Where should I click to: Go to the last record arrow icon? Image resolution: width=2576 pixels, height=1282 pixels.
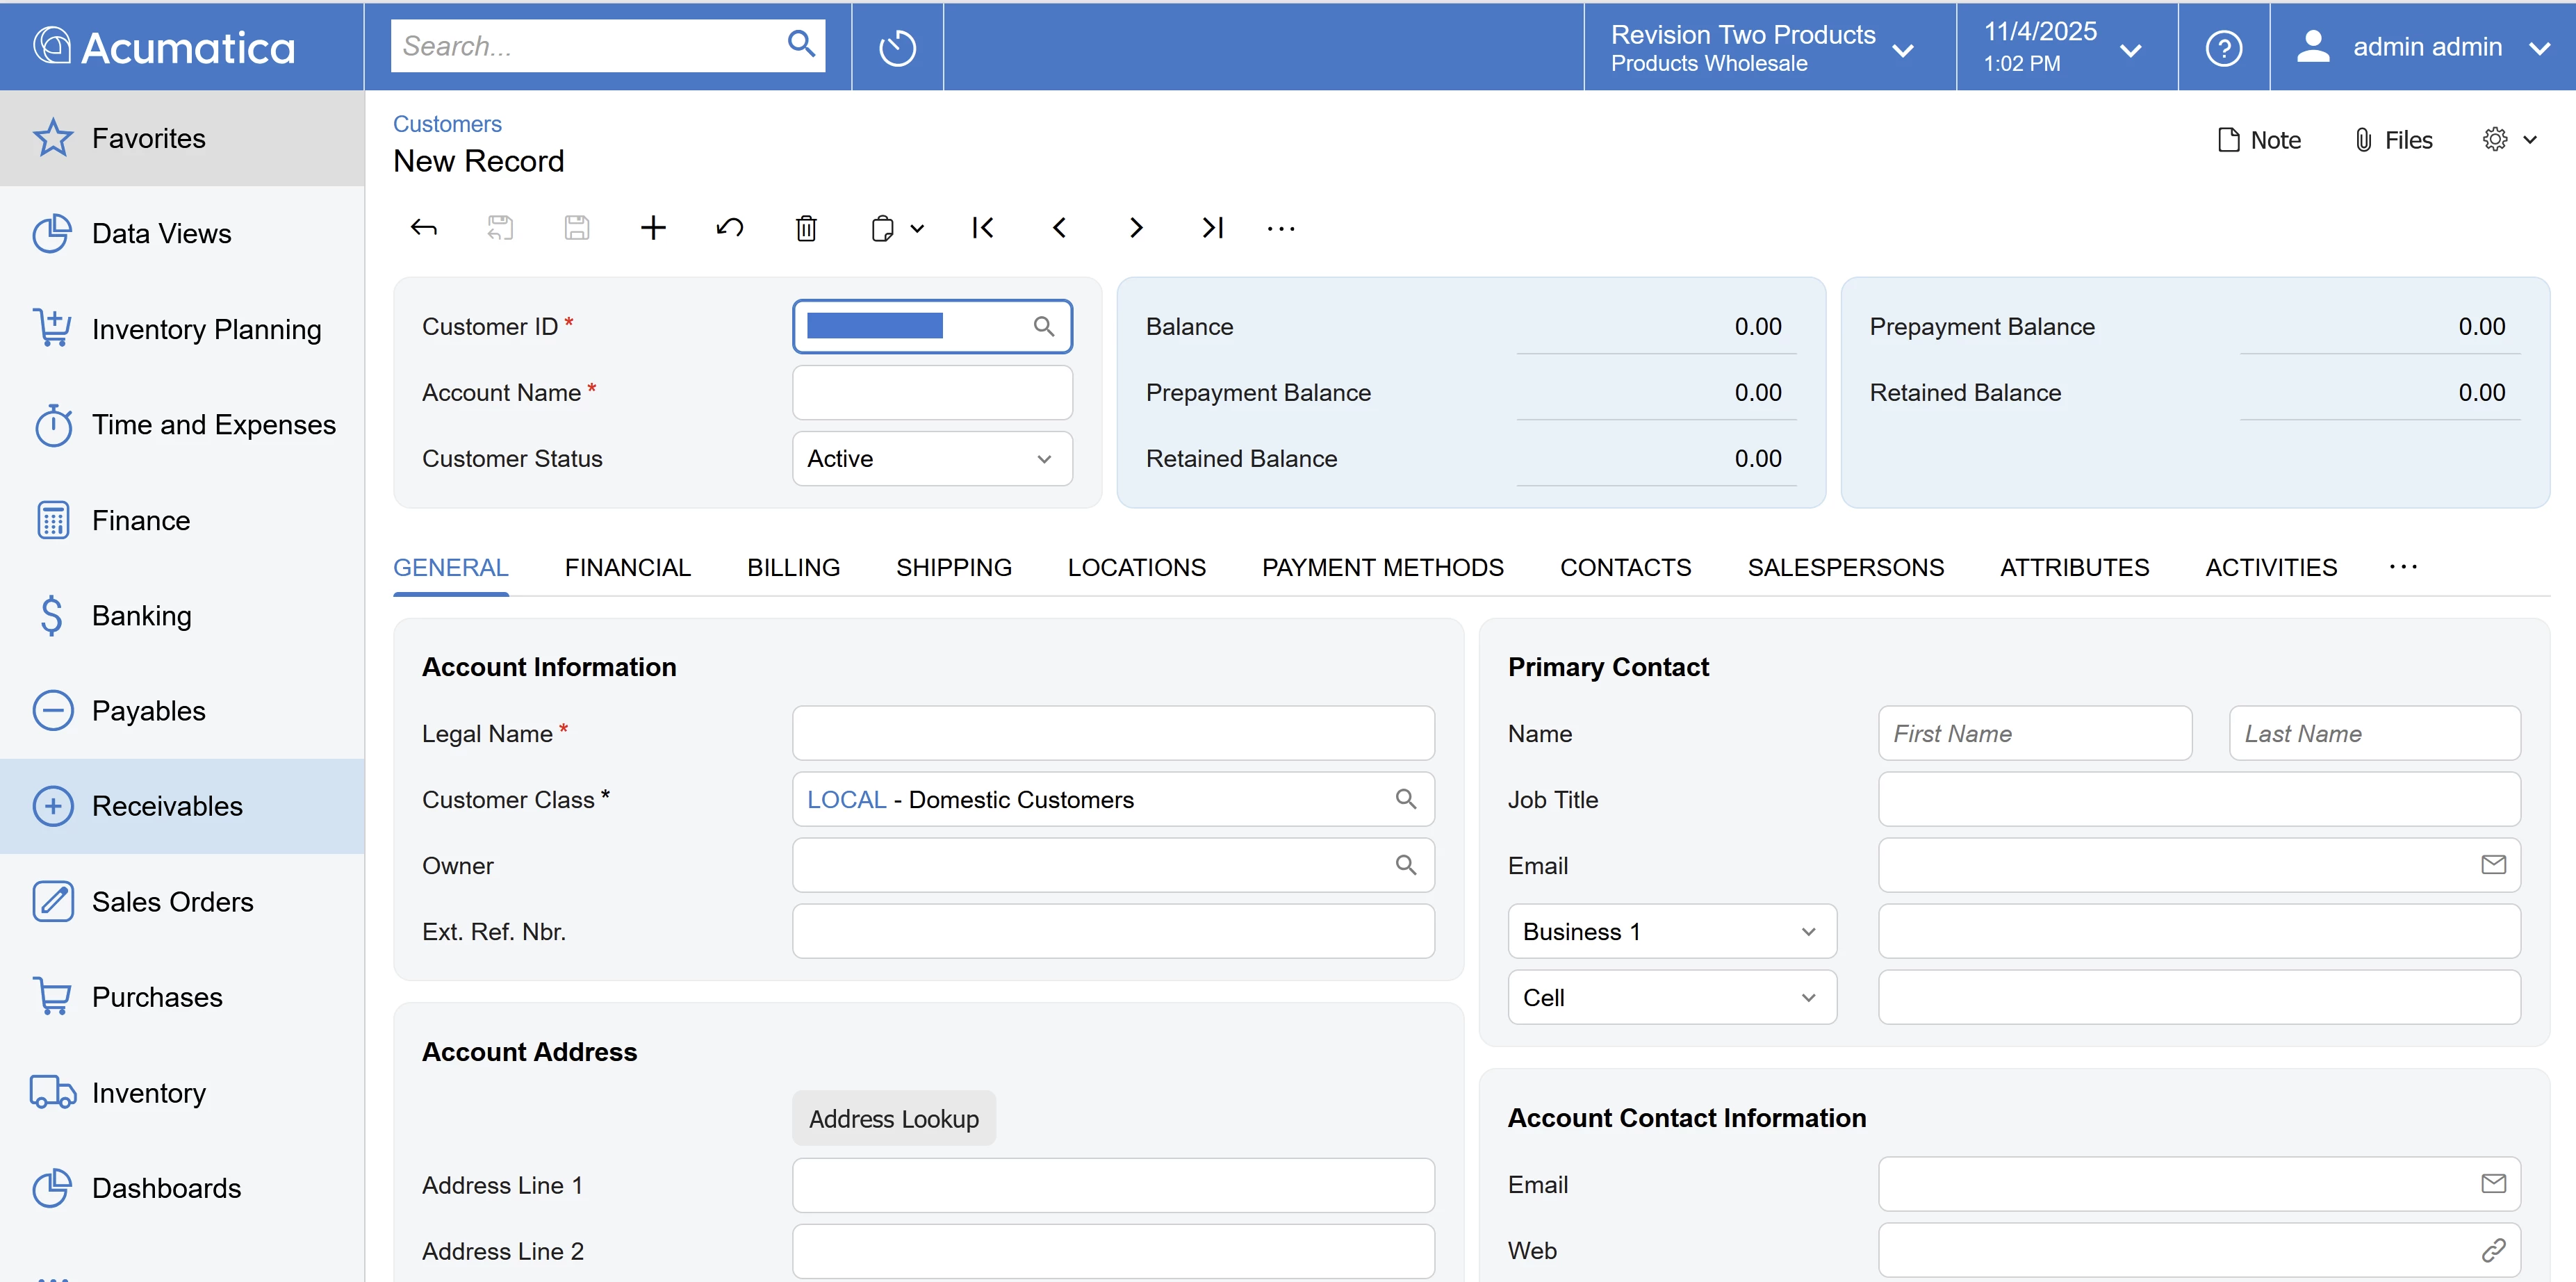1212,228
